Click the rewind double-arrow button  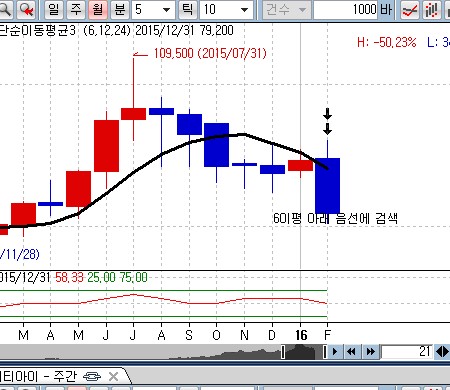pos(351,351)
